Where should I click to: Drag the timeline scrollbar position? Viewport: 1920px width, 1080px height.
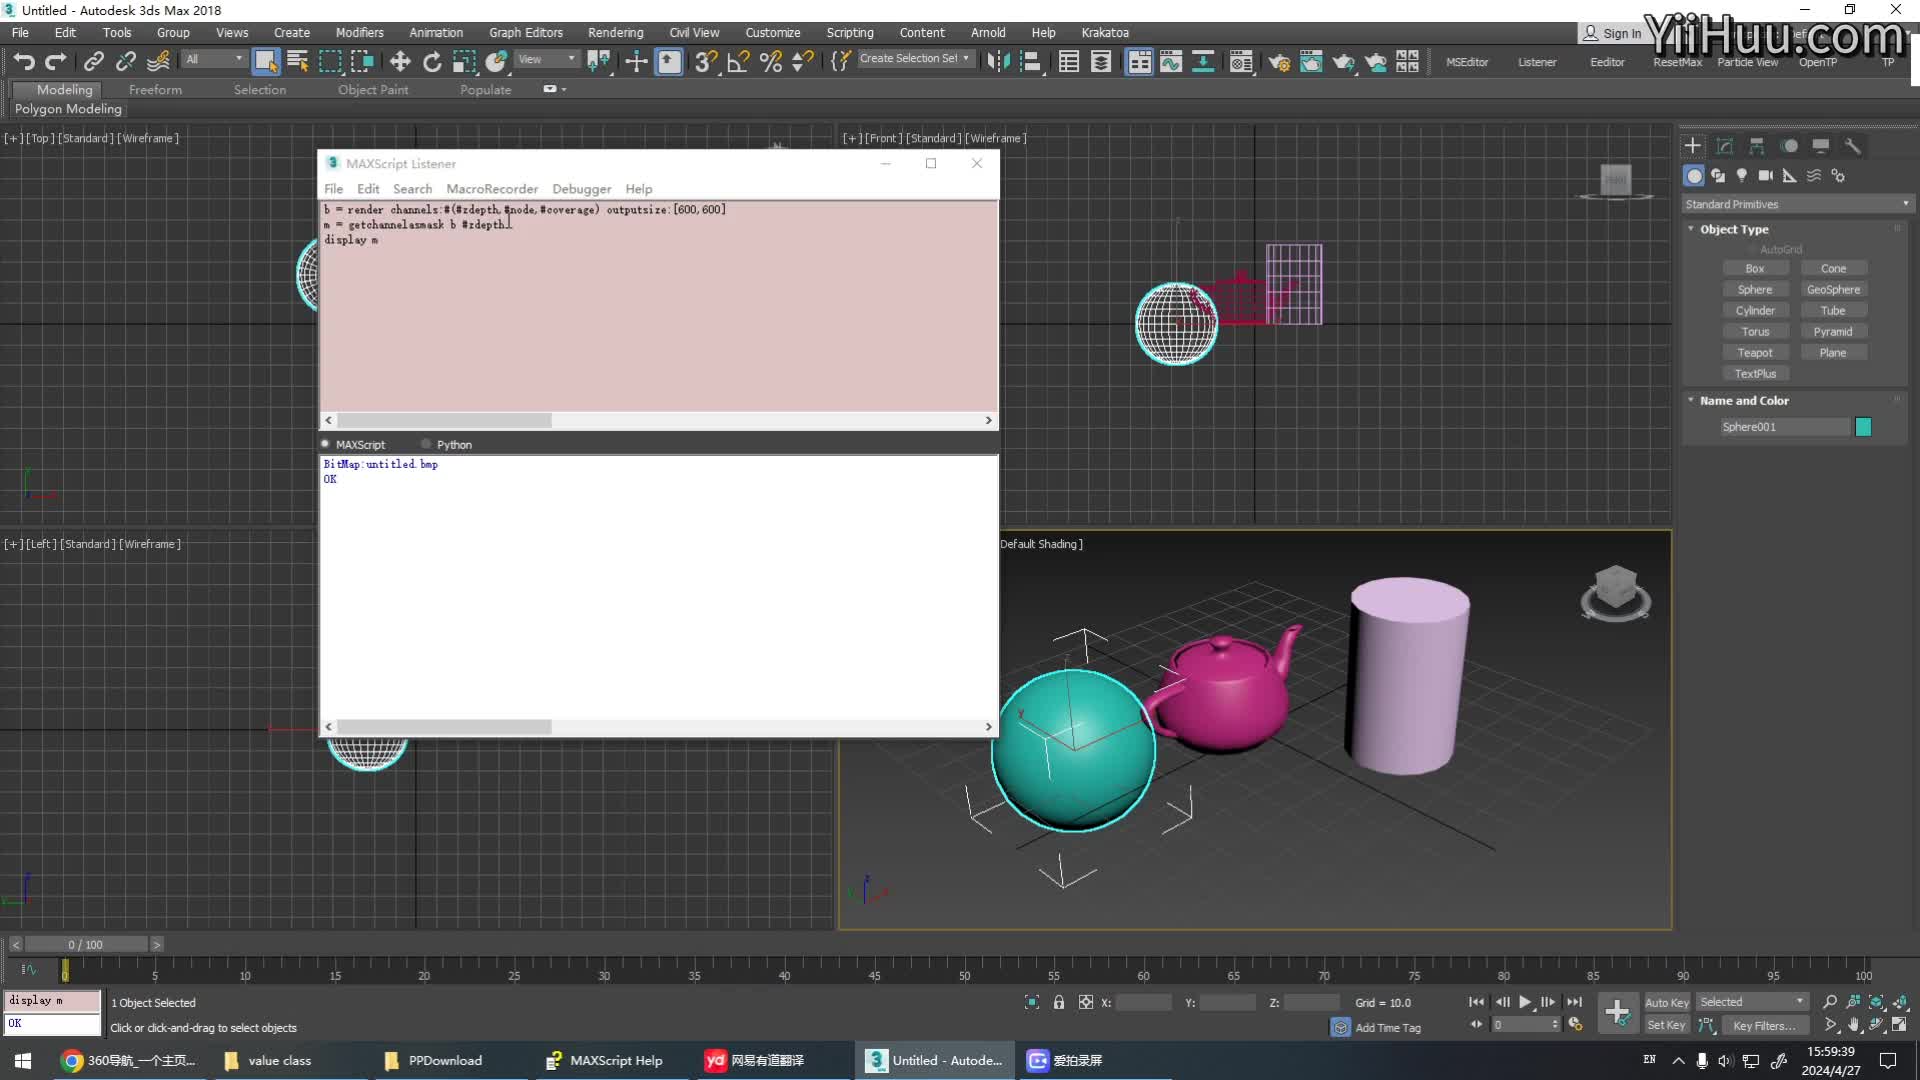click(86, 944)
